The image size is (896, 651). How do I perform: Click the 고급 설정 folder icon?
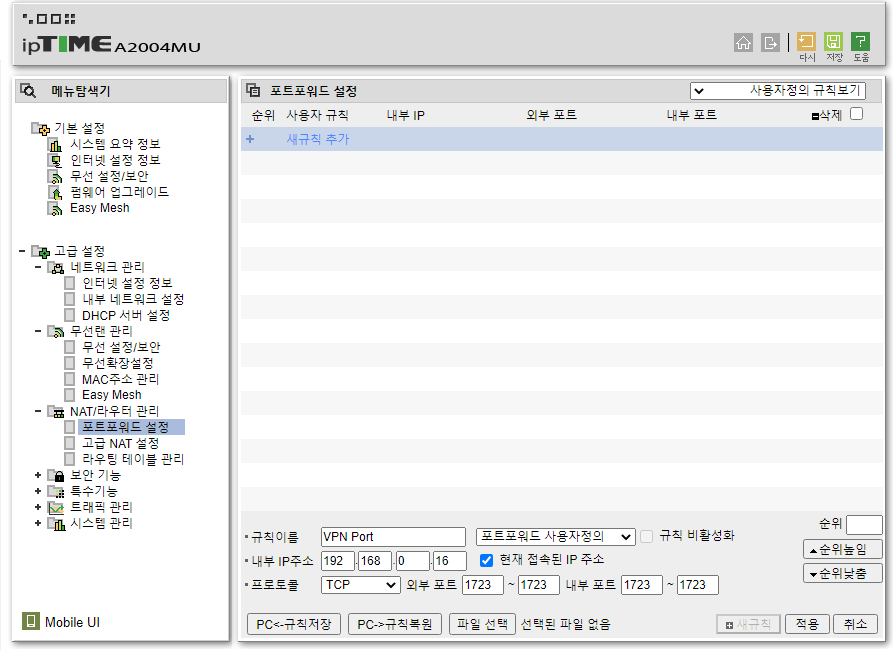(41, 251)
